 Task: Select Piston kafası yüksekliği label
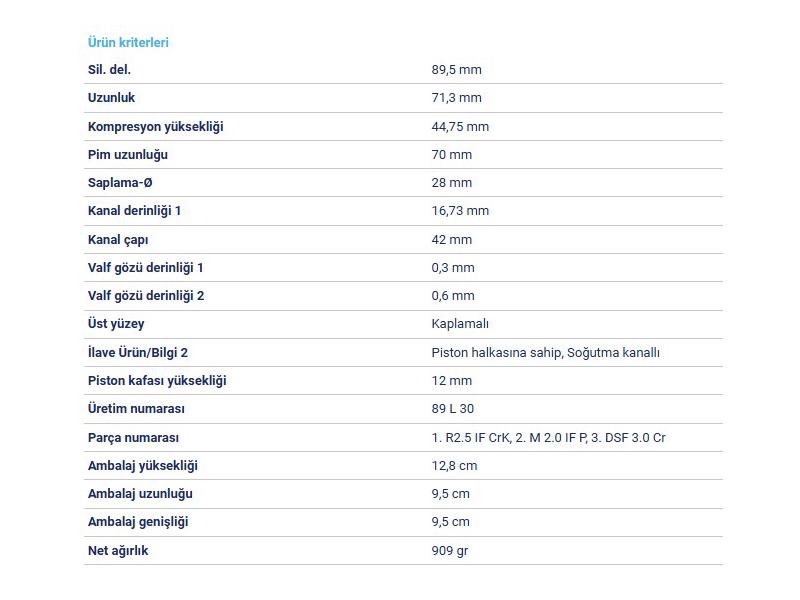[x=157, y=381]
